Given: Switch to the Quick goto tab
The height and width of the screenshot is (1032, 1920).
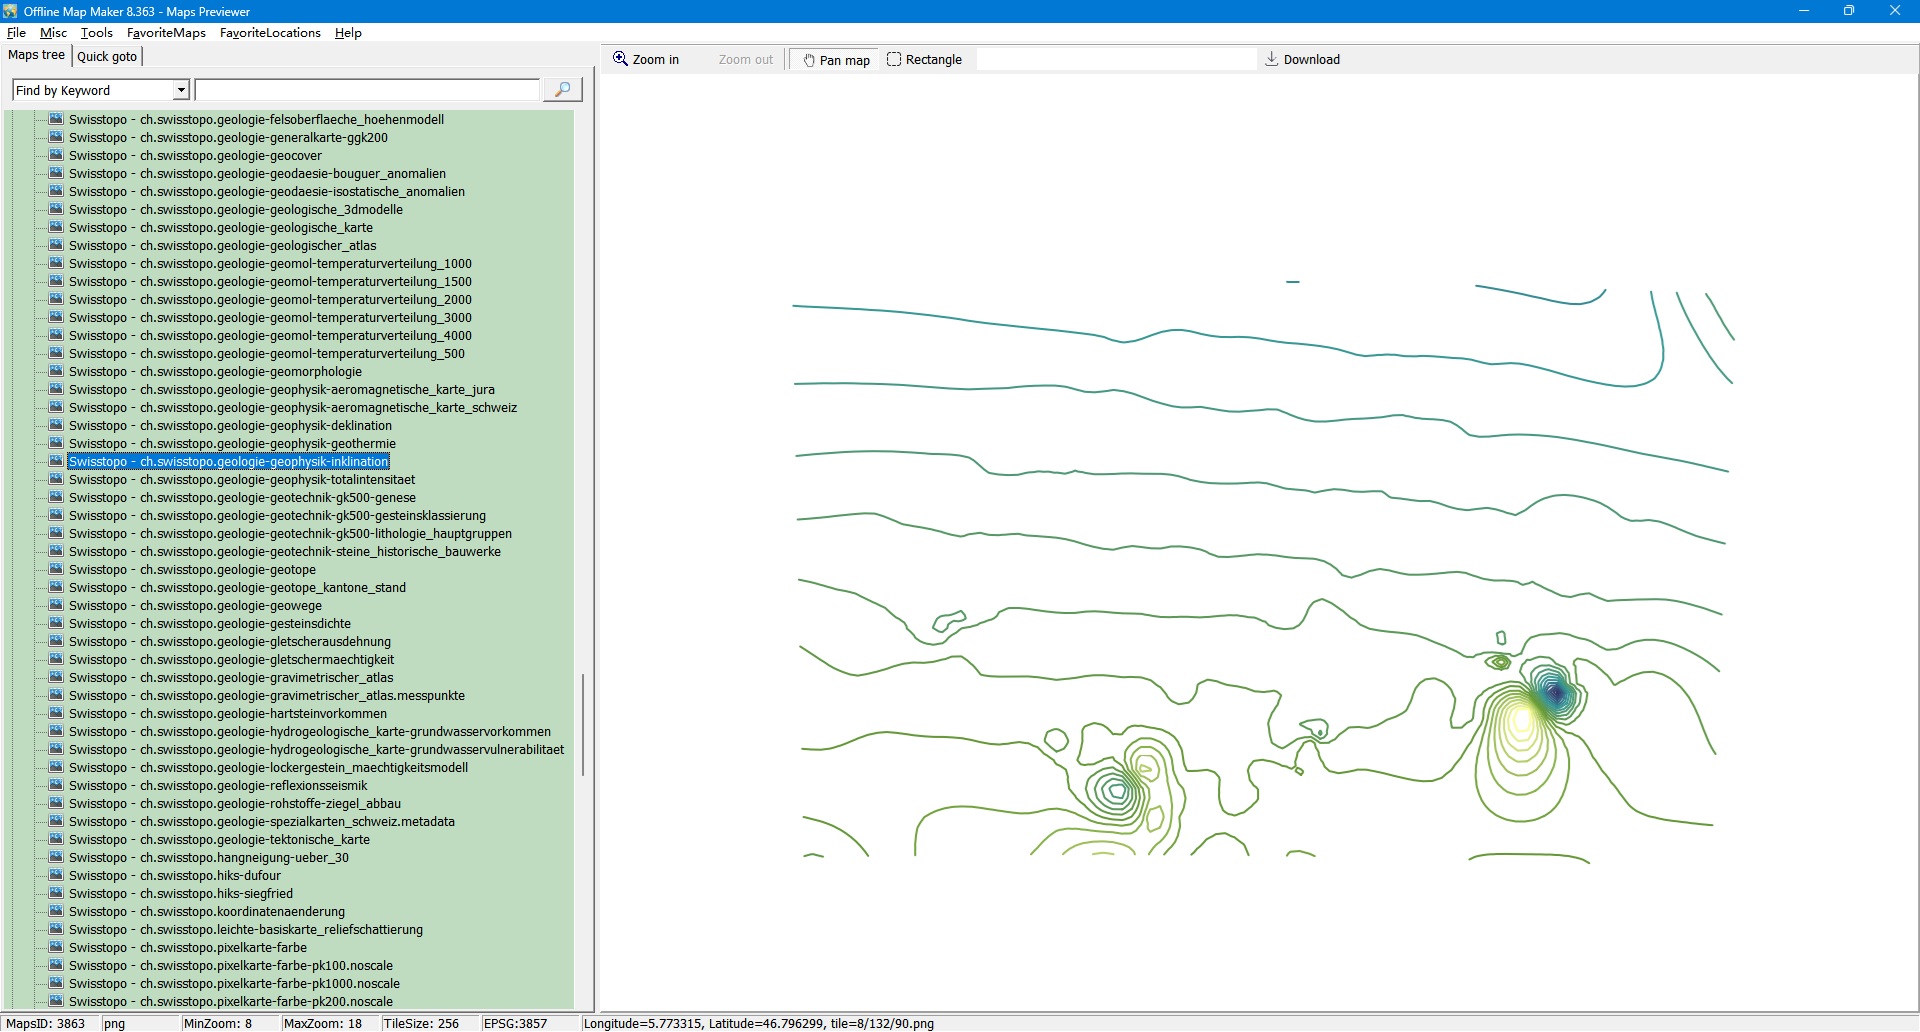Looking at the screenshot, I should click(107, 56).
